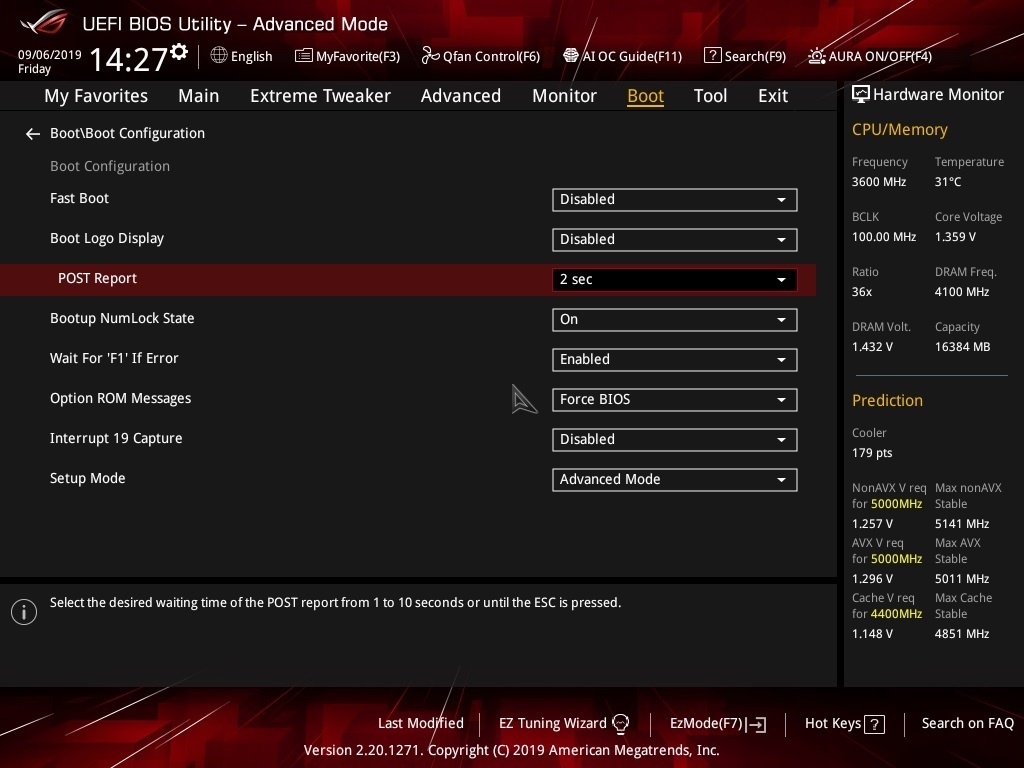Open the Option ROM Messages dropdown
Image resolution: width=1024 pixels, height=768 pixels.
(675, 400)
